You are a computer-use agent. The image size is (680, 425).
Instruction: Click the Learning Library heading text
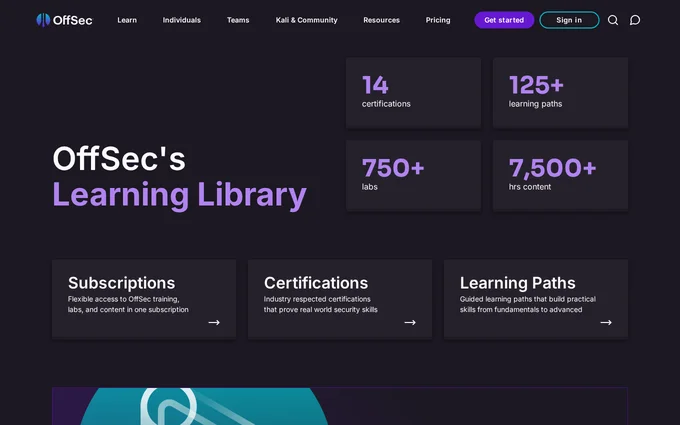(x=180, y=195)
